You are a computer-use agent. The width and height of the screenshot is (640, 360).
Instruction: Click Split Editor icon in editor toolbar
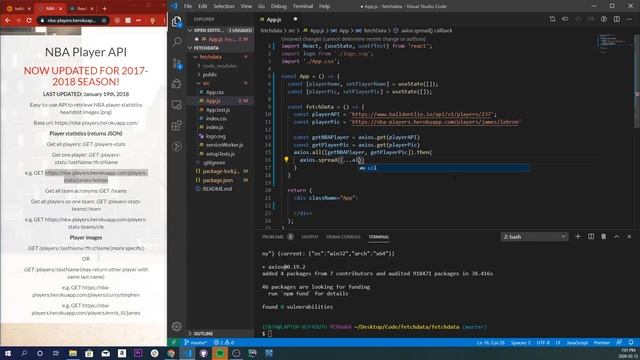click(617, 19)
